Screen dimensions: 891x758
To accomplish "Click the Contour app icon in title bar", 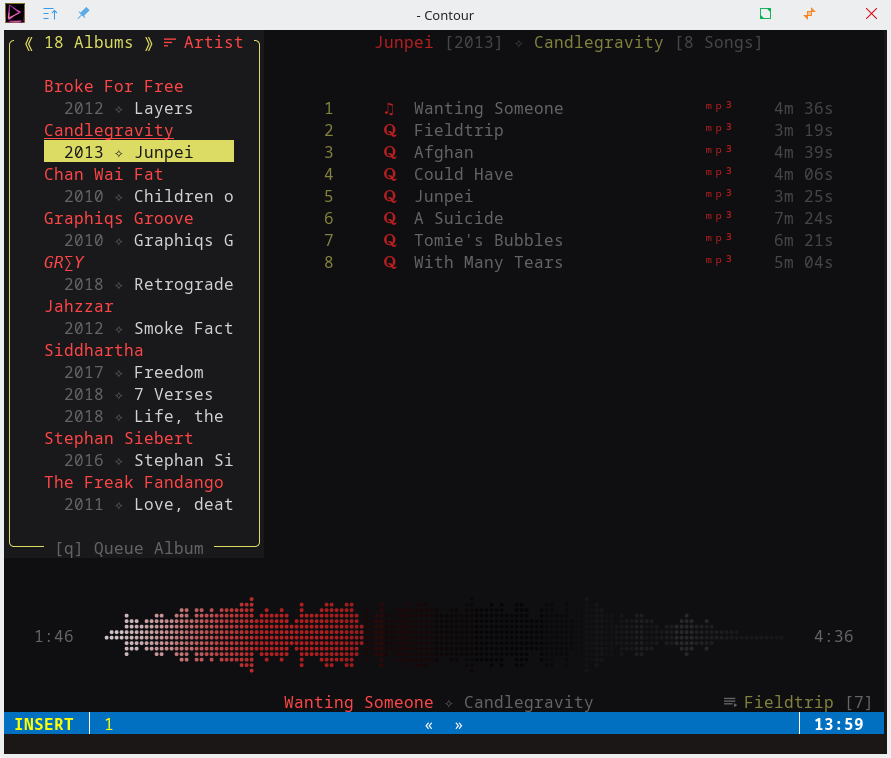I will (x=16, y=14).
